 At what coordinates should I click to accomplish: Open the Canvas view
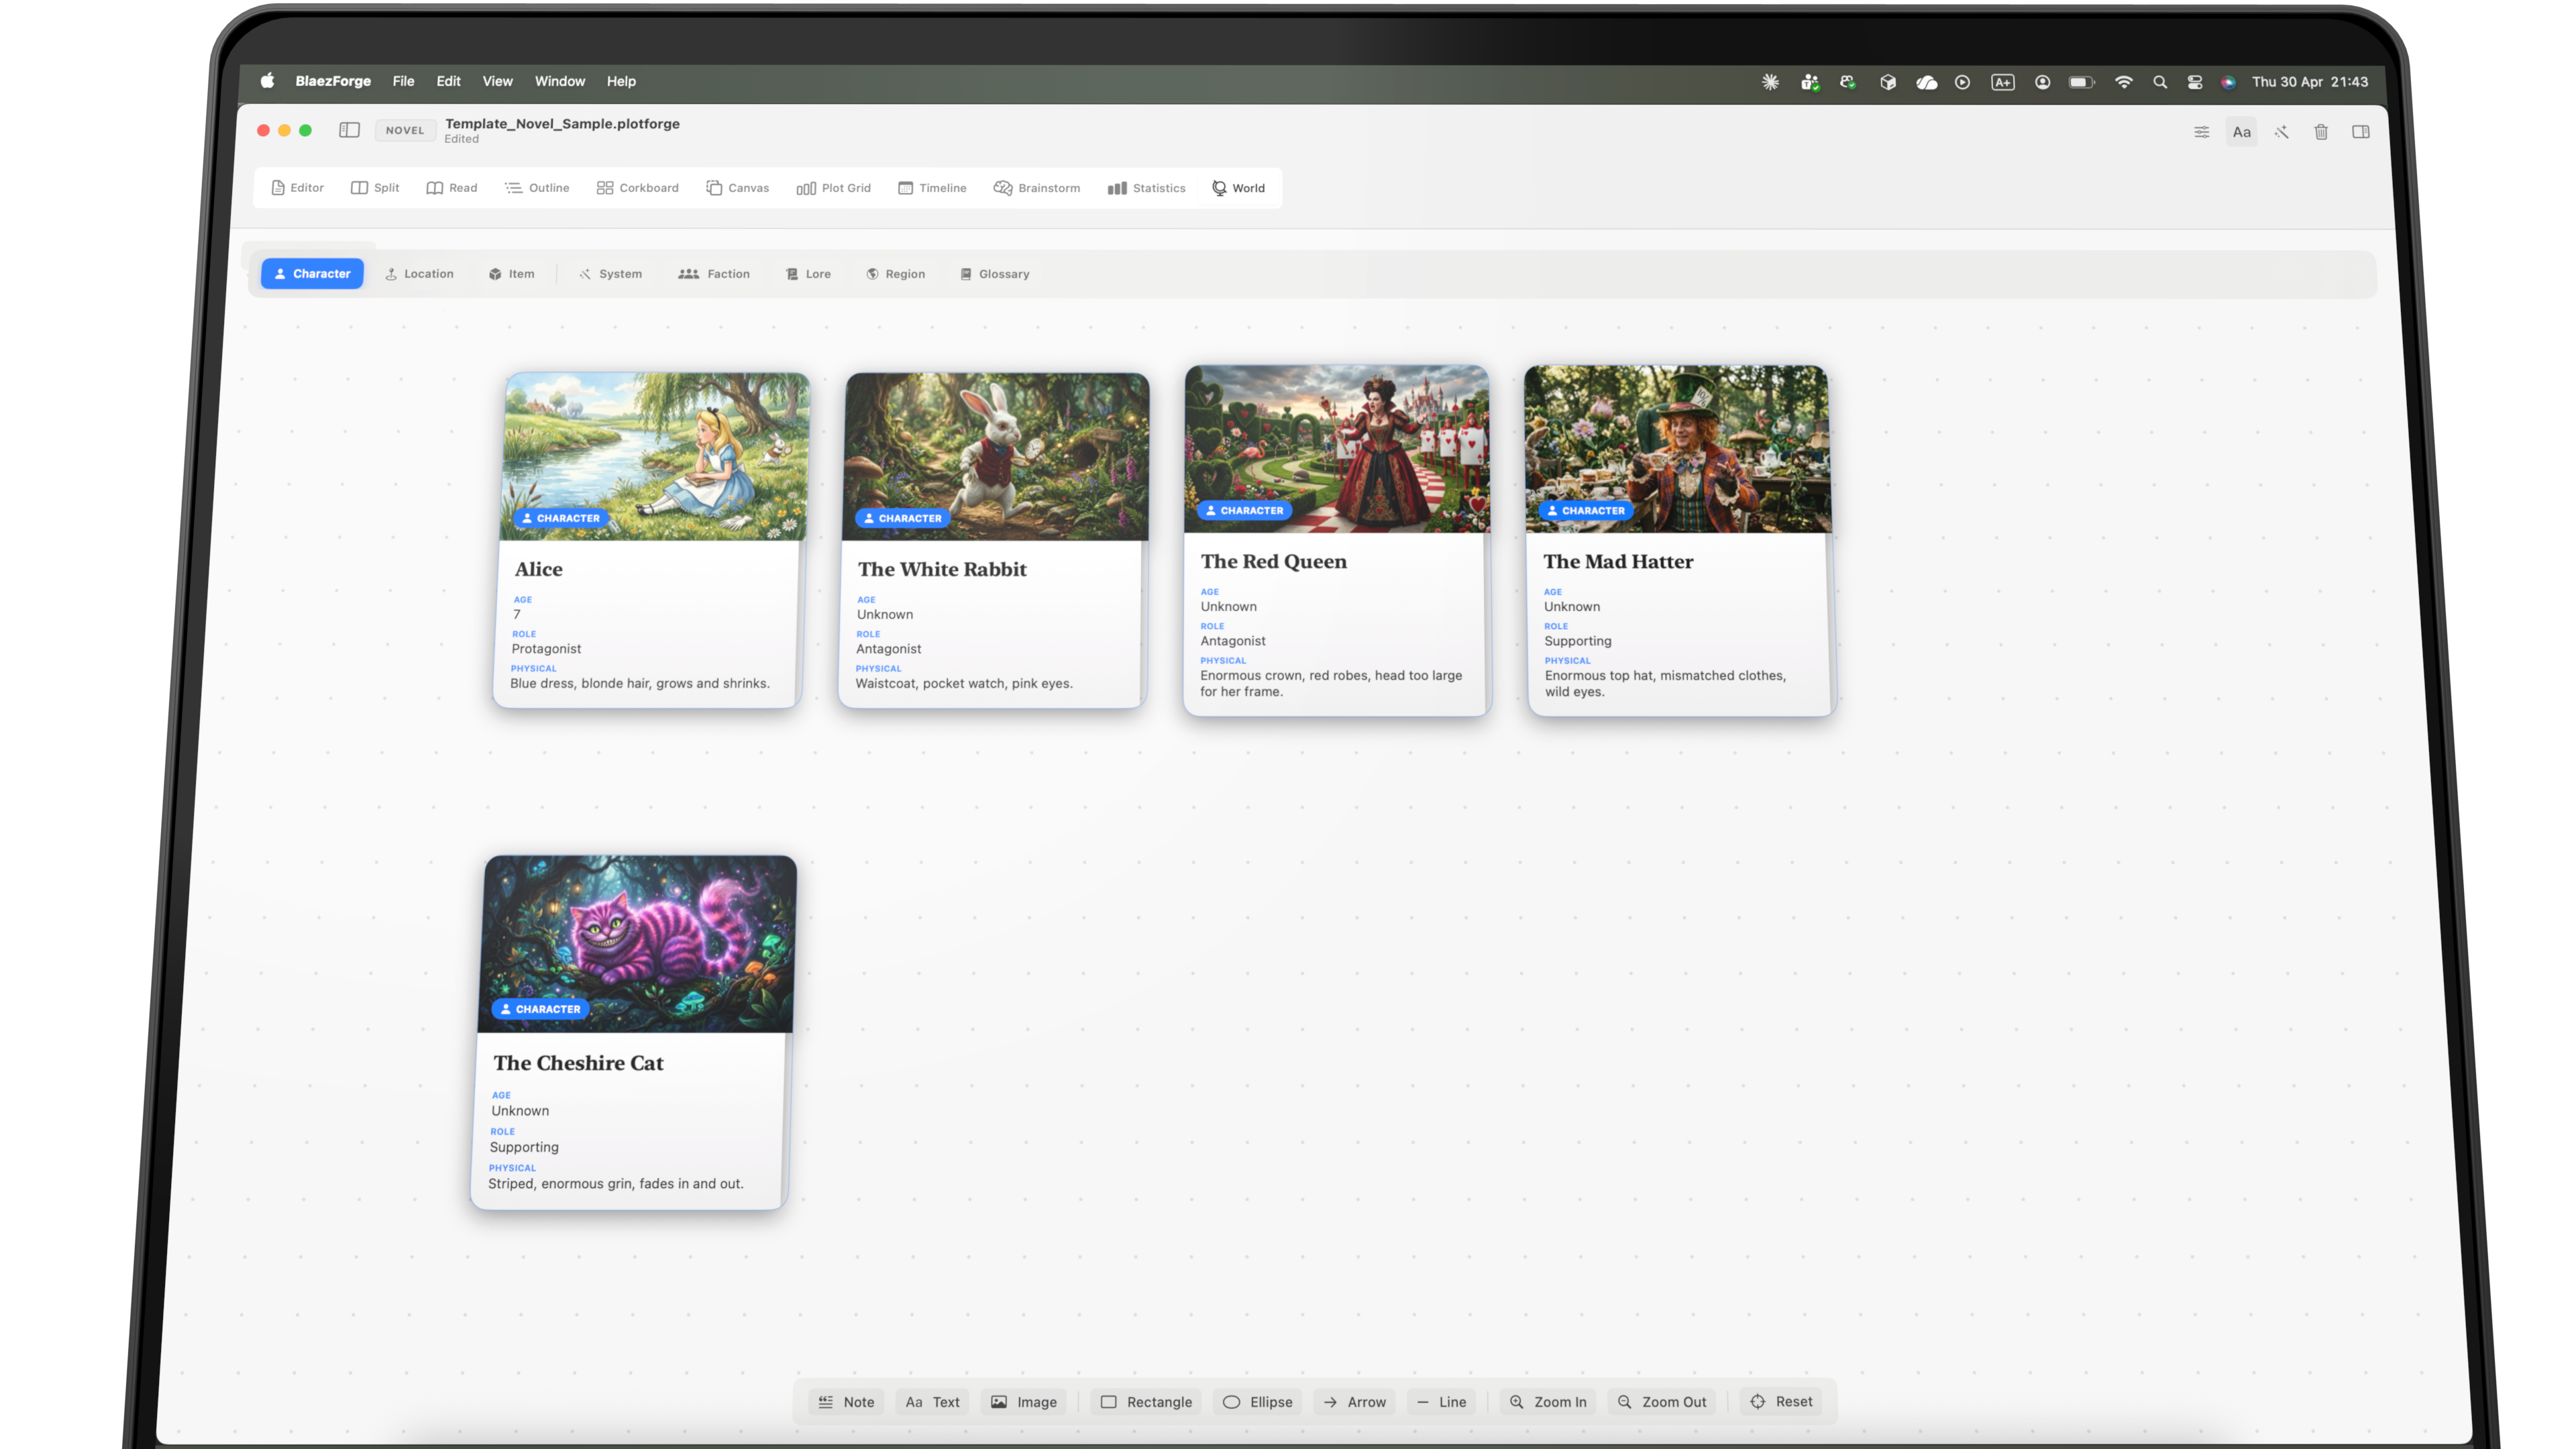coord(737,188)
